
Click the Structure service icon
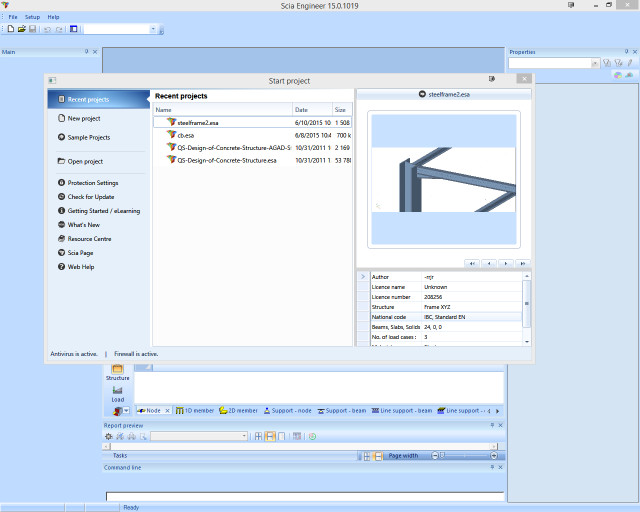[x=117, y=372]
